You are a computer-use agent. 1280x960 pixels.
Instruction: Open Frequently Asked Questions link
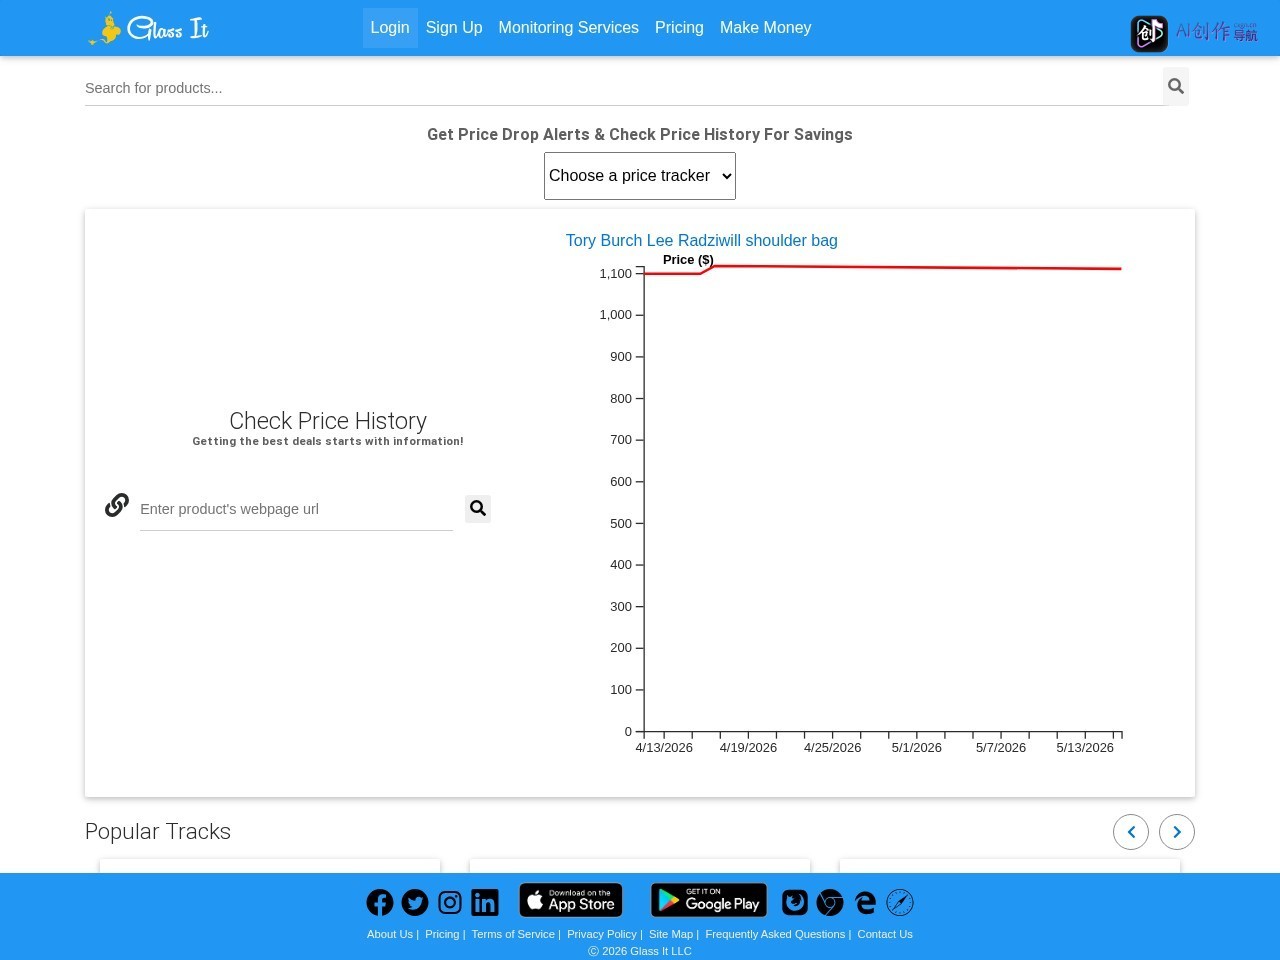click(775, 934)
